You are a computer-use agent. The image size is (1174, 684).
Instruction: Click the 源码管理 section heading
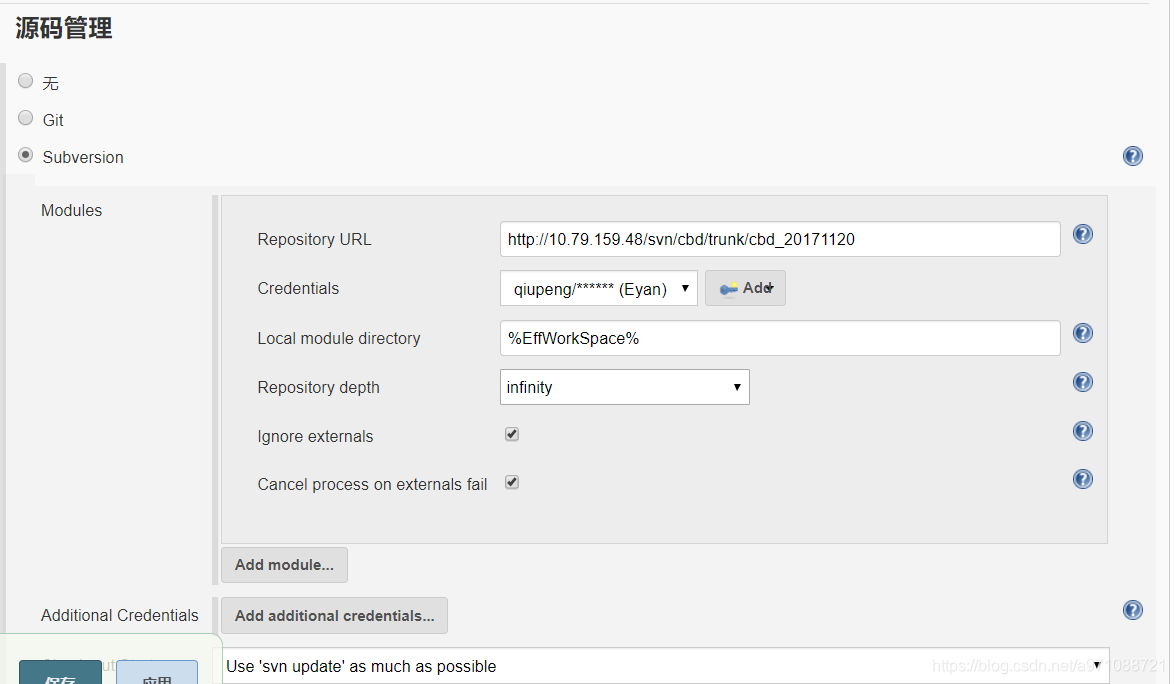(x=64, y=28)
